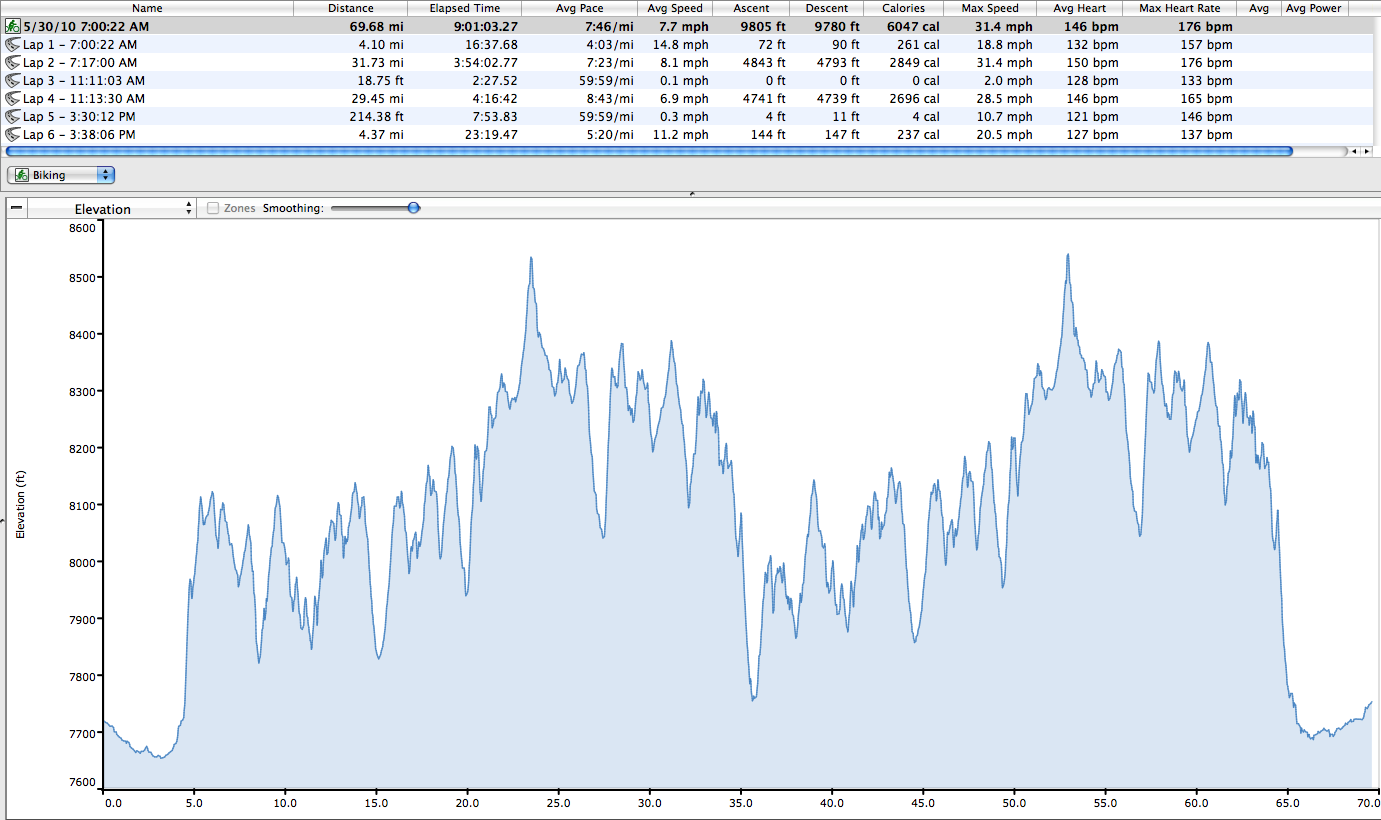Click the Lap 5 shoe icon
This screenshot has height=820, width=1381.
coord(13,117)
